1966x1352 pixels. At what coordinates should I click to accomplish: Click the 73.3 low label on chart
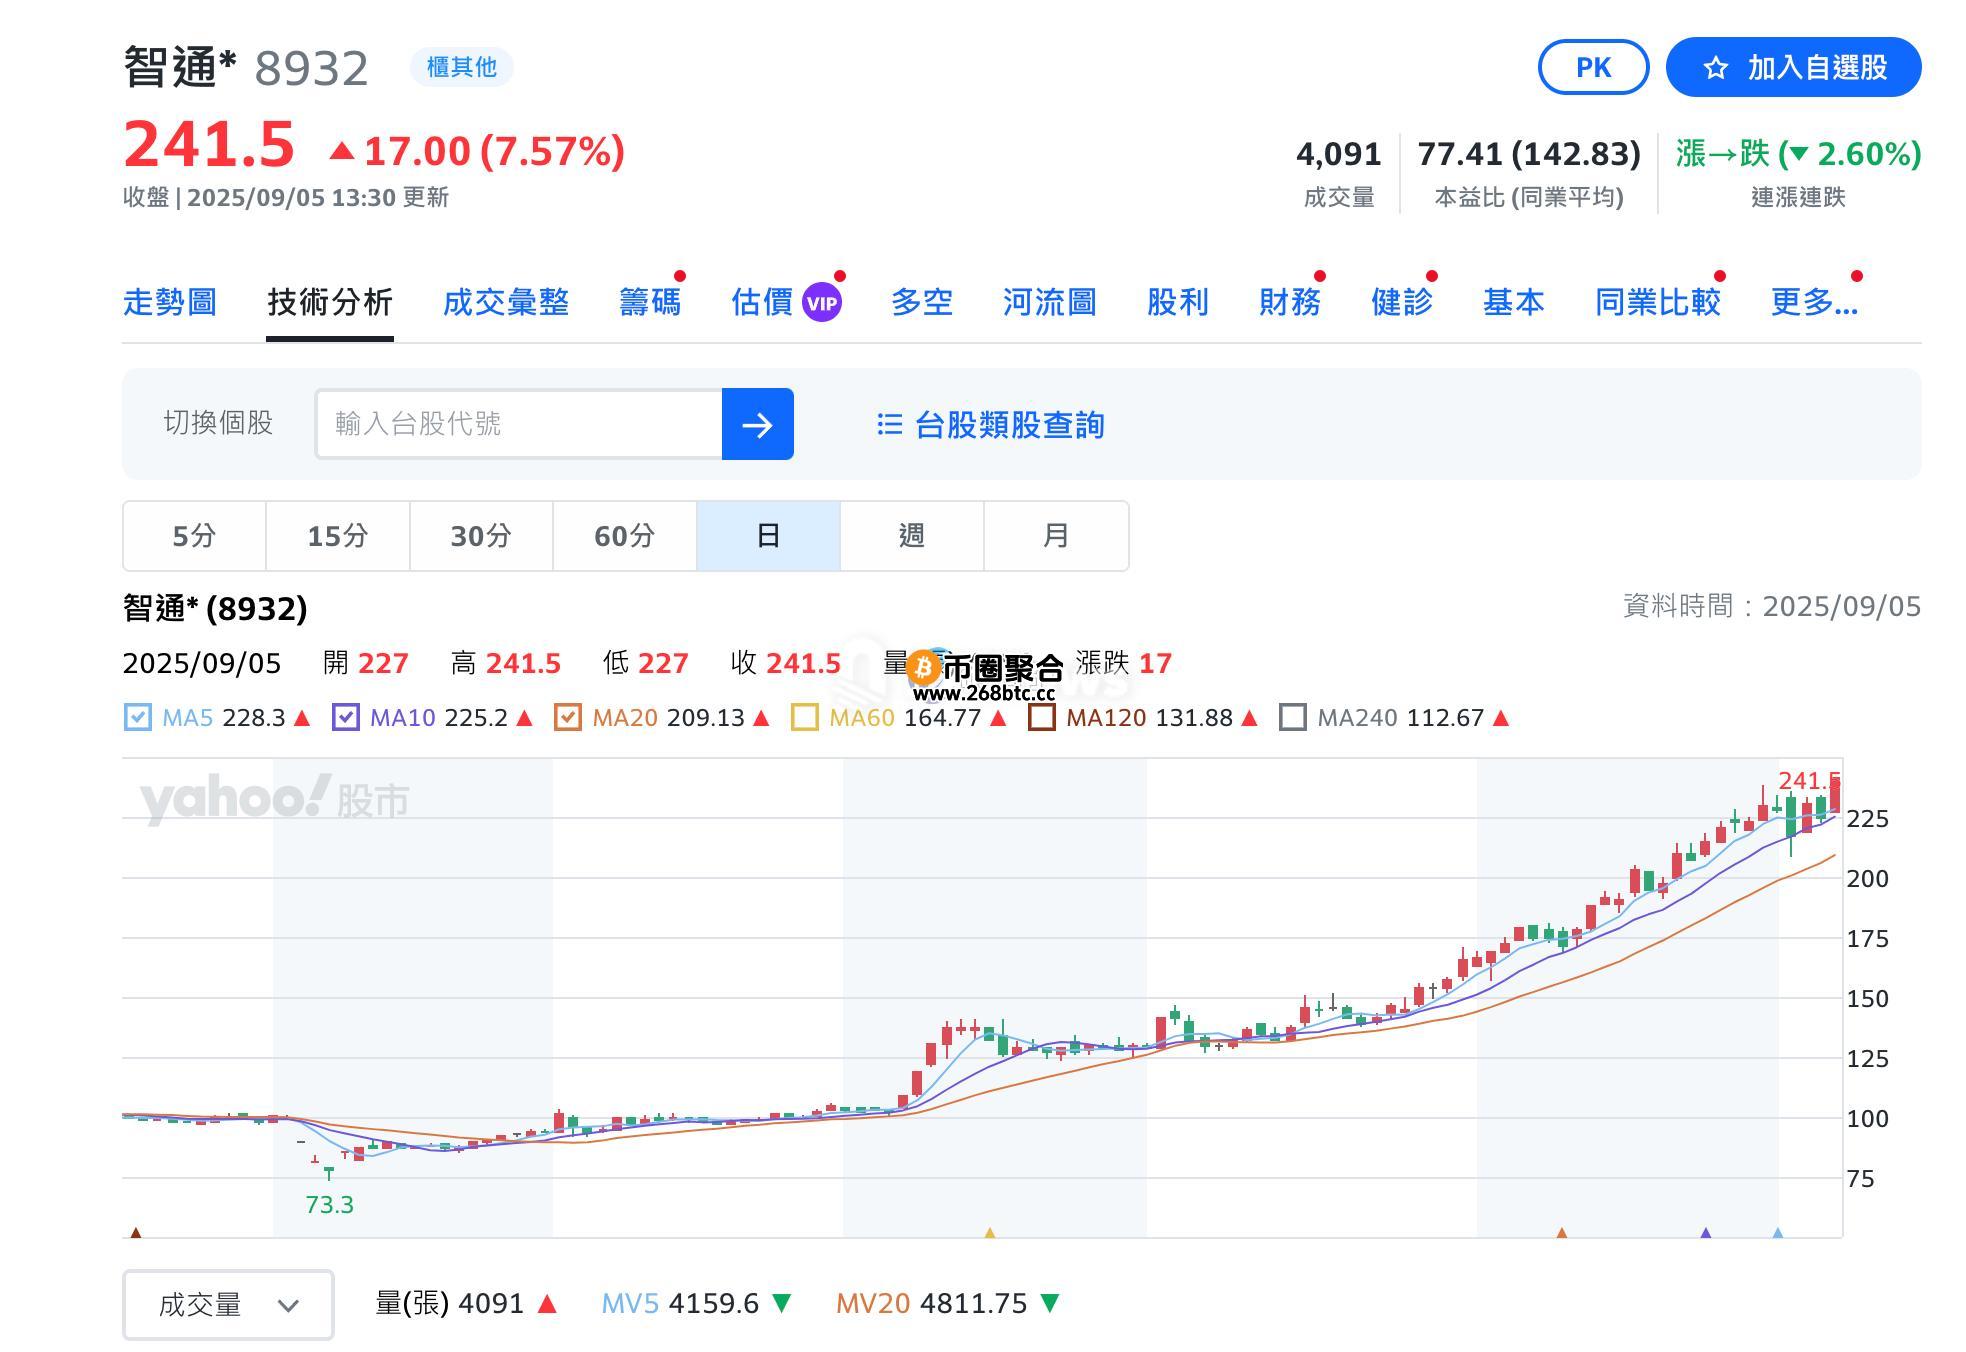330,1205
